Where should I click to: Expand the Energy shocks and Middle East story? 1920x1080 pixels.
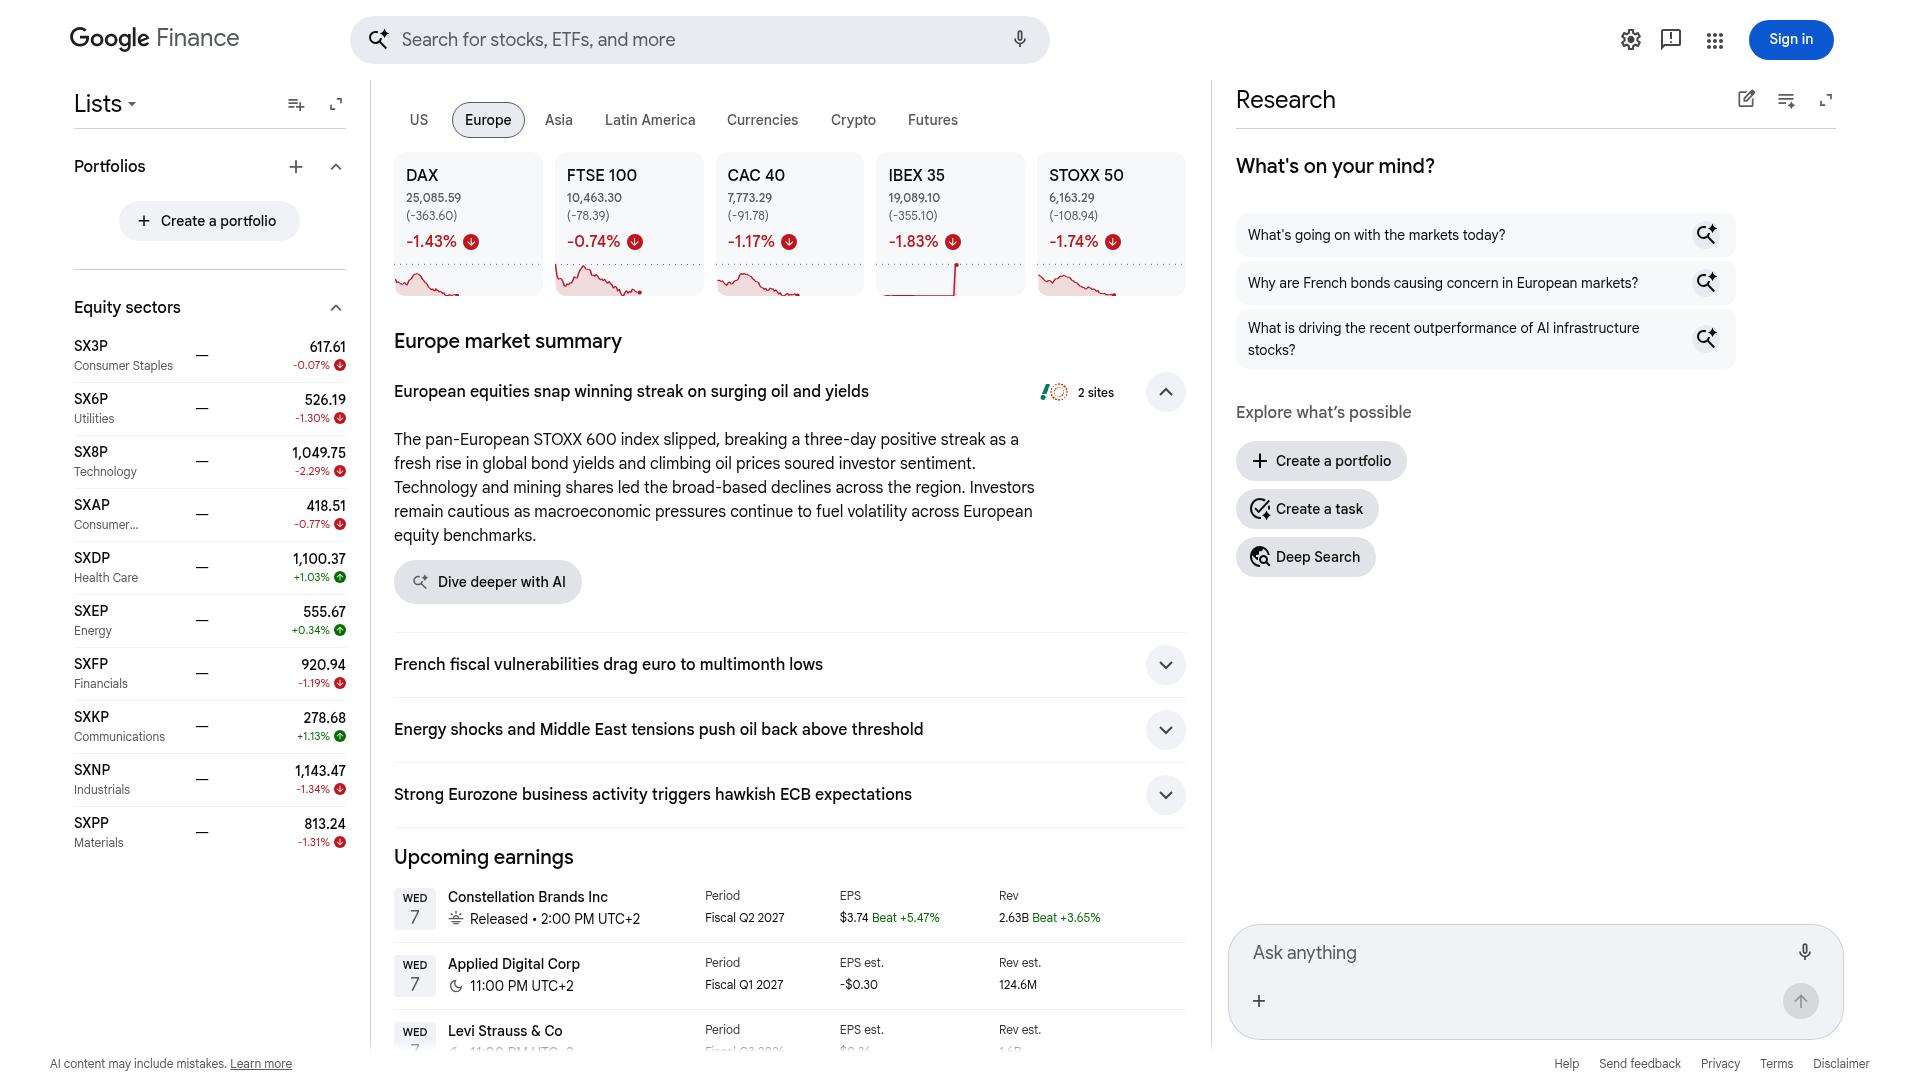click(x=1166, y=730)
